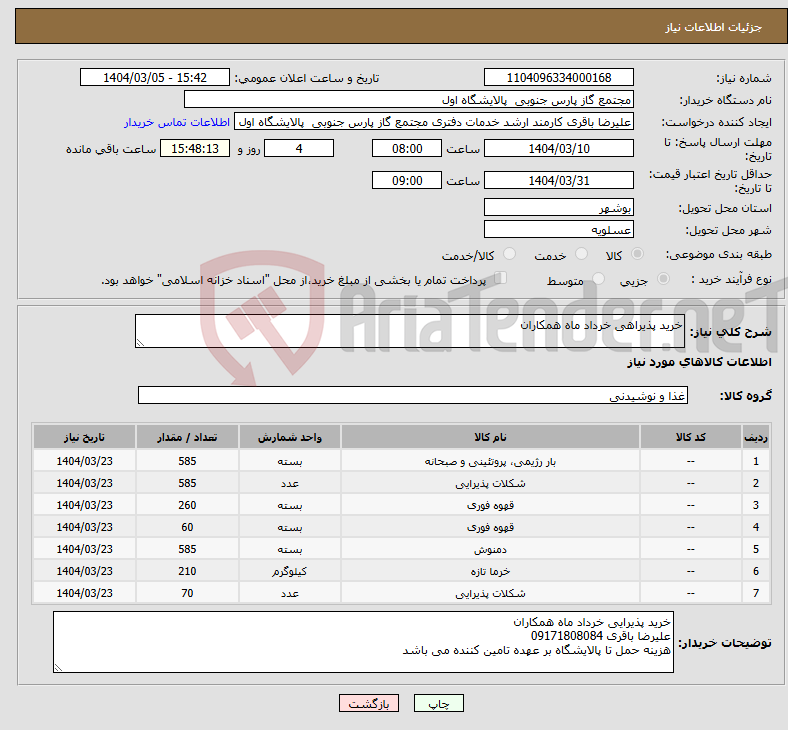Open the اطلاعات تماس خریدار link
The width and height of the screenshot is (788, 730).
coord(177,122)
